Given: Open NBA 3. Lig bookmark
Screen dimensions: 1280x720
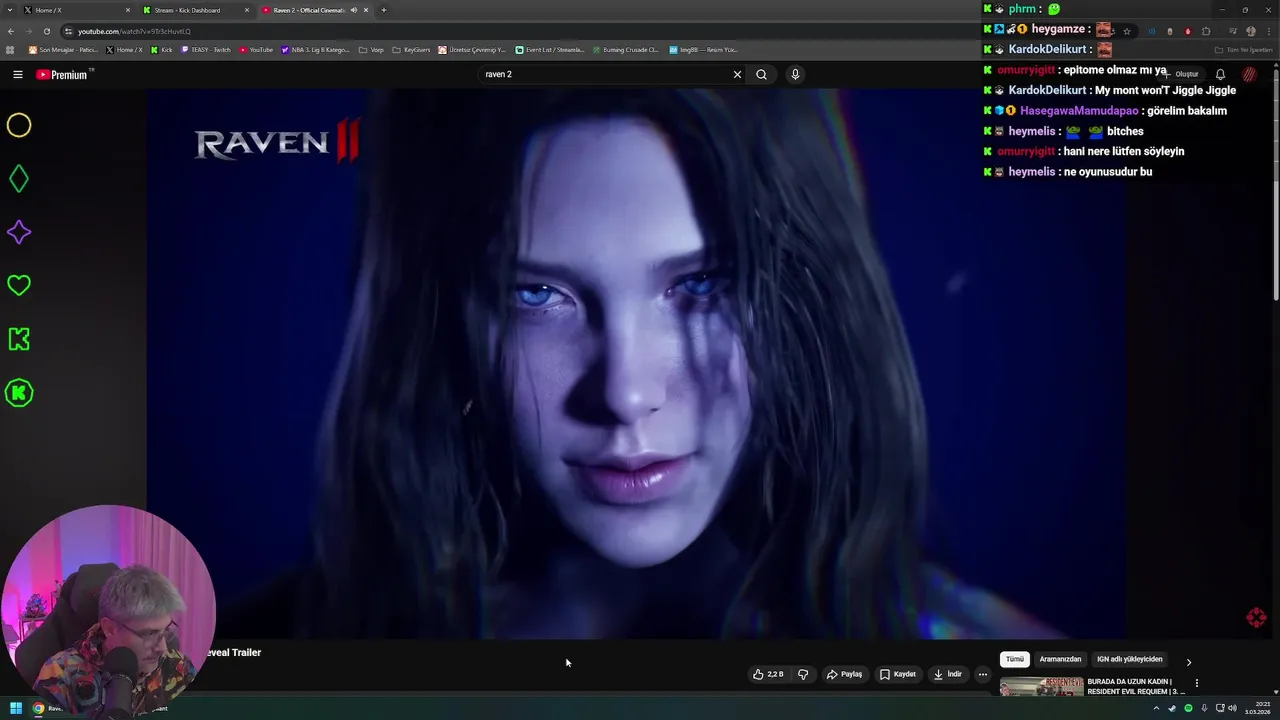Looking at the screenshot, I should [315, 49].
